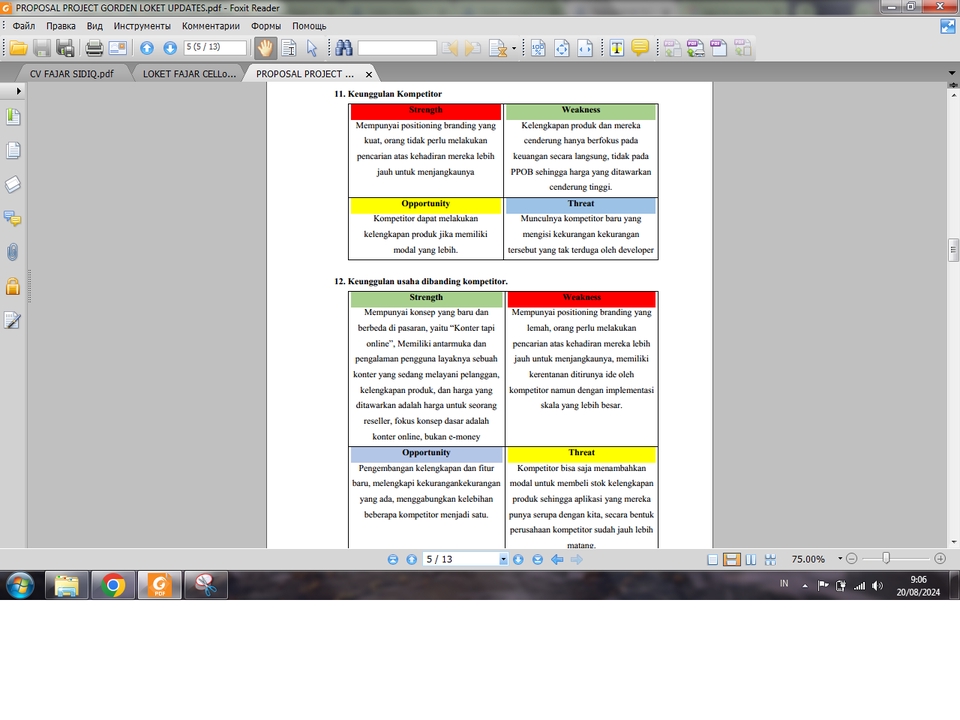Jump to first page in bottom bar
Image resolution: width=960 pixels, height=720 pixels.
pos(392,559)
